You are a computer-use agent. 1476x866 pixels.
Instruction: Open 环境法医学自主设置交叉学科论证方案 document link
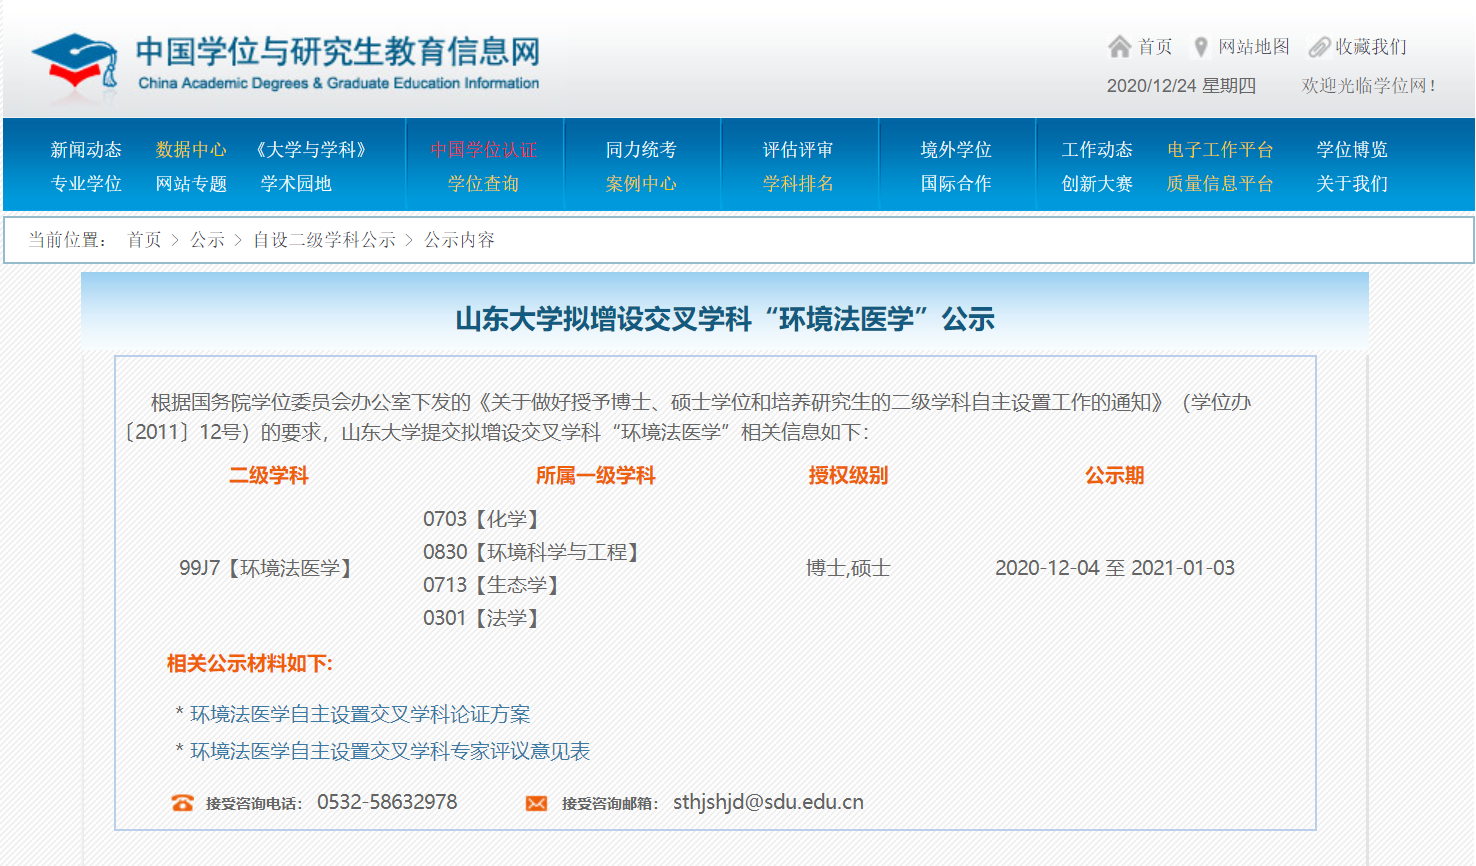click(360, 715)
